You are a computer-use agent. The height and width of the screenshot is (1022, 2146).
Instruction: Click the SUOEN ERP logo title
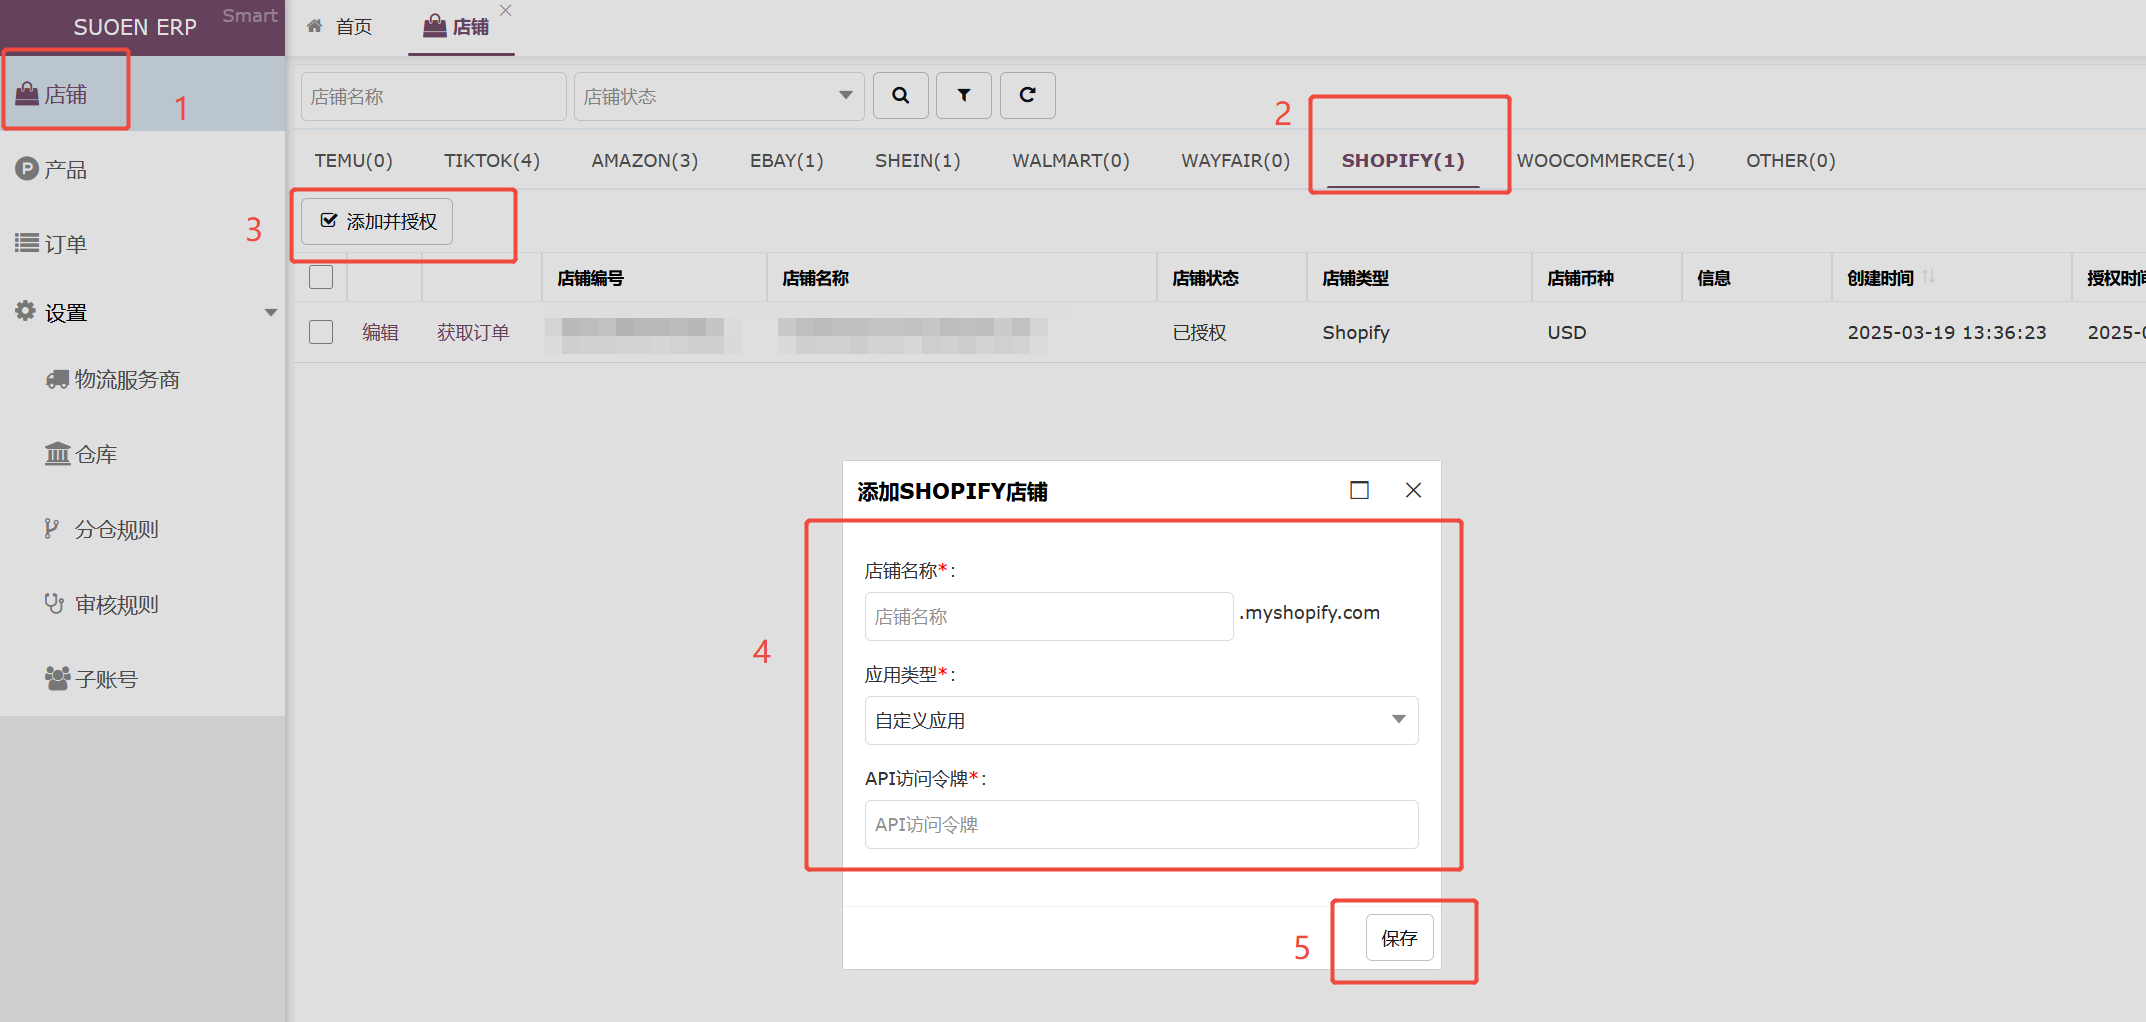(135, 27)
